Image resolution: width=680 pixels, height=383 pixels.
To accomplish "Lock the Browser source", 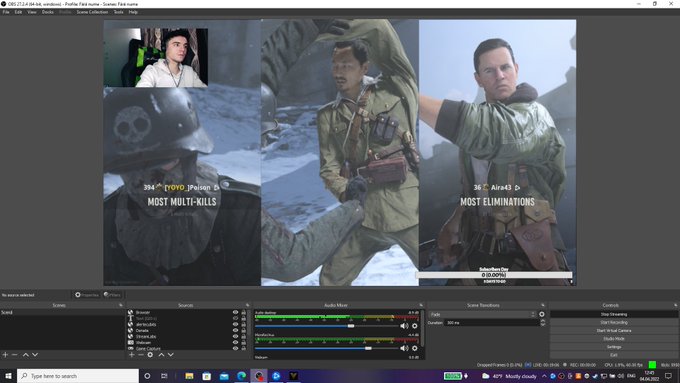I will [x=243, y=312].
